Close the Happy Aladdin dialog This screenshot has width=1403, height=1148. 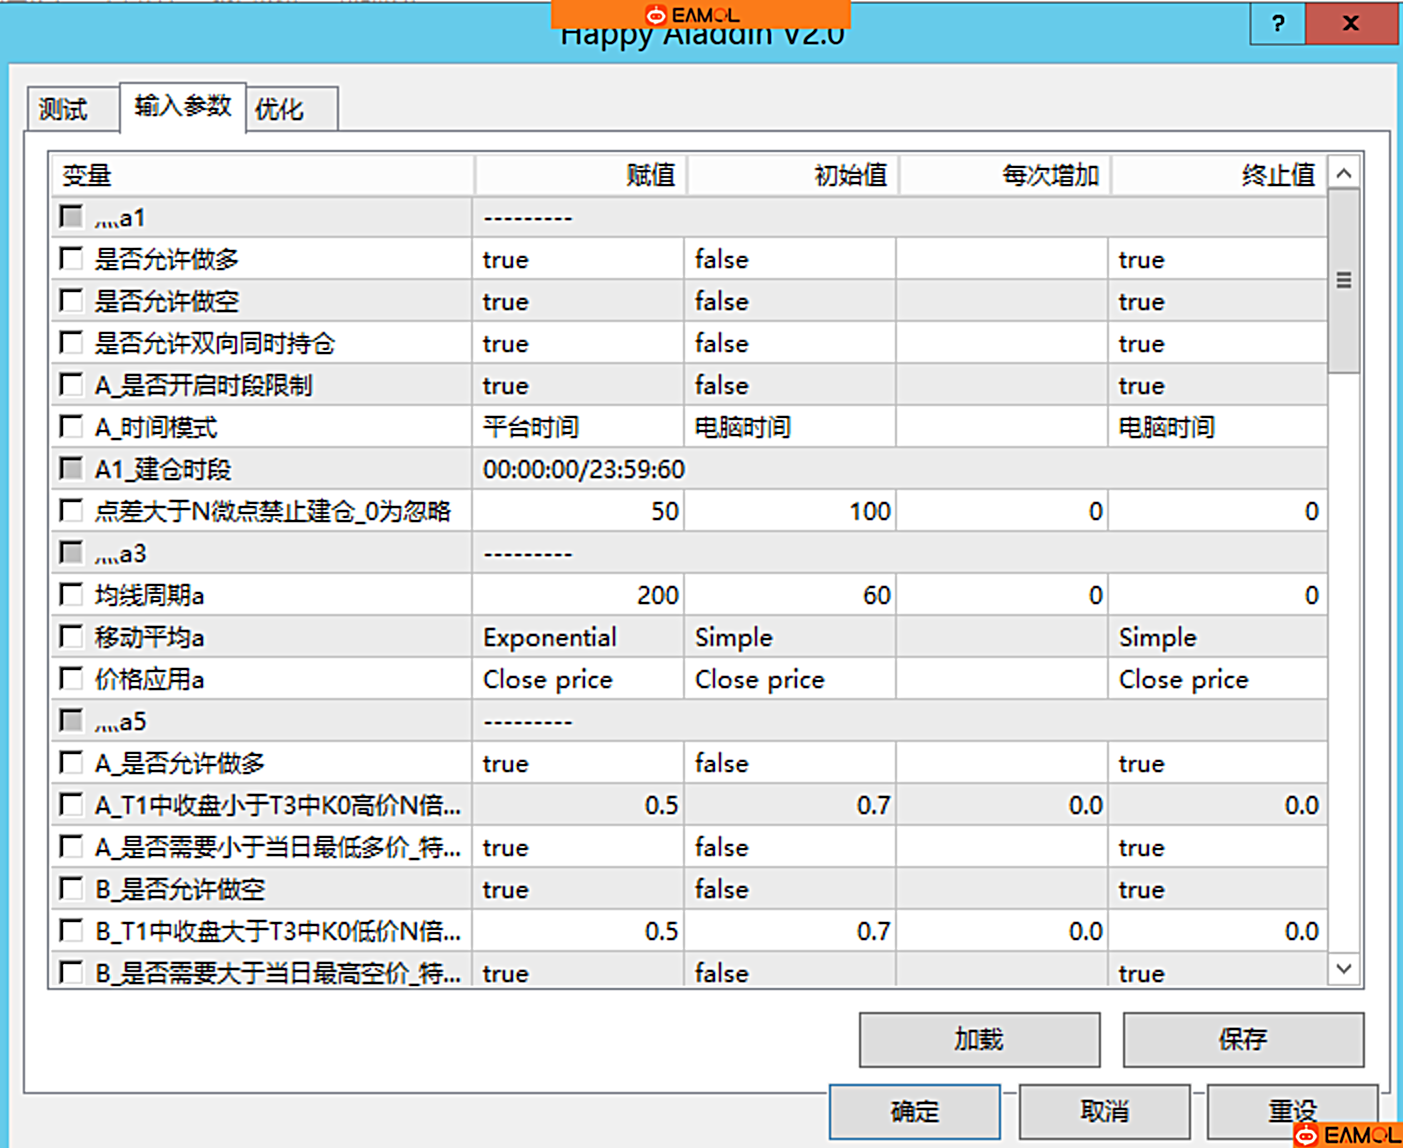click(x=1351, y=24)
